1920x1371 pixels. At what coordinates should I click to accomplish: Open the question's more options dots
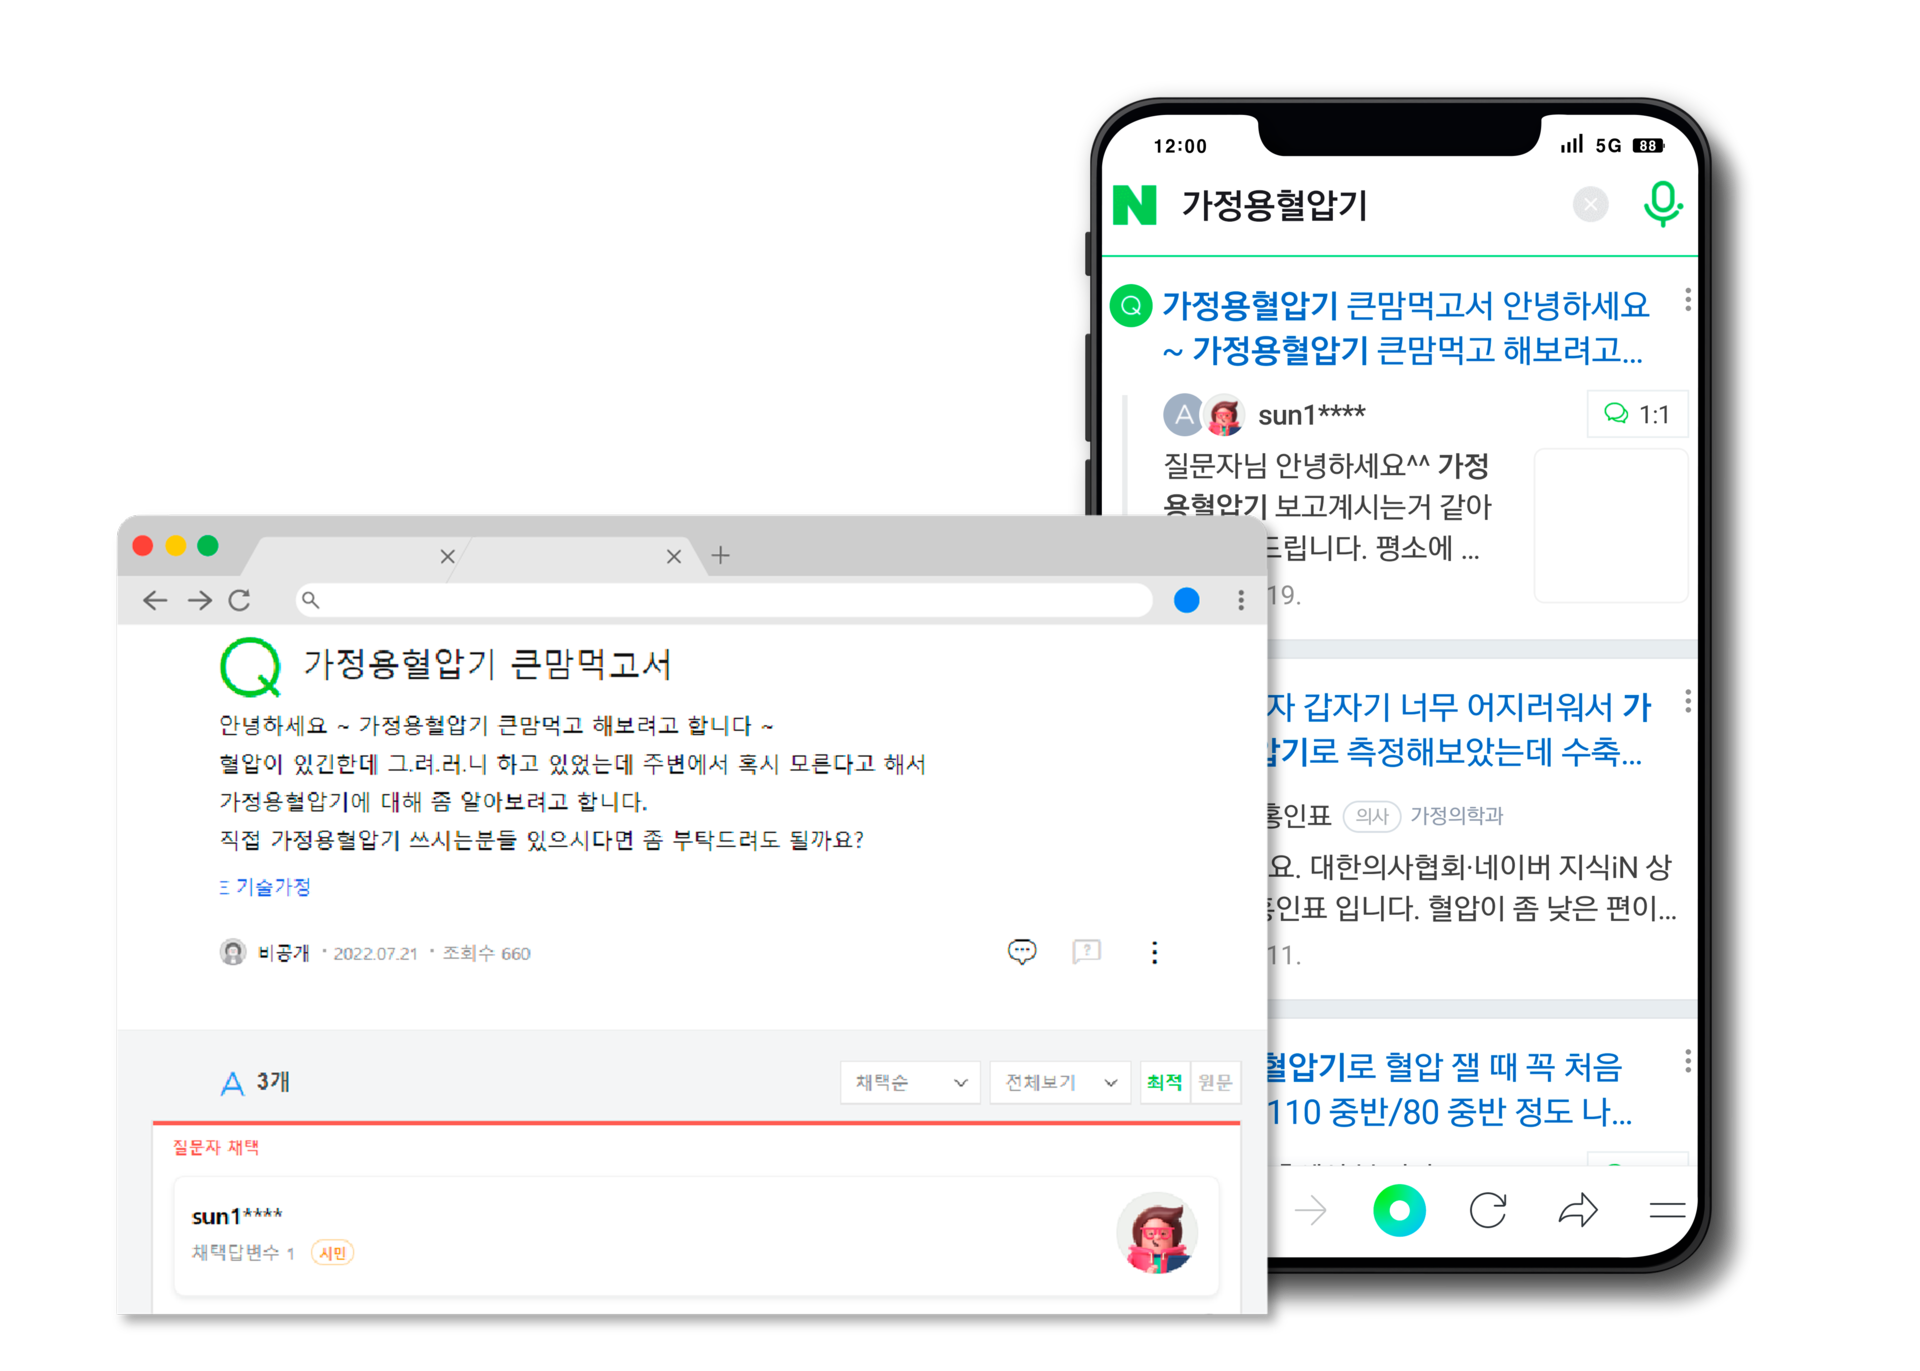(1154, 952)
